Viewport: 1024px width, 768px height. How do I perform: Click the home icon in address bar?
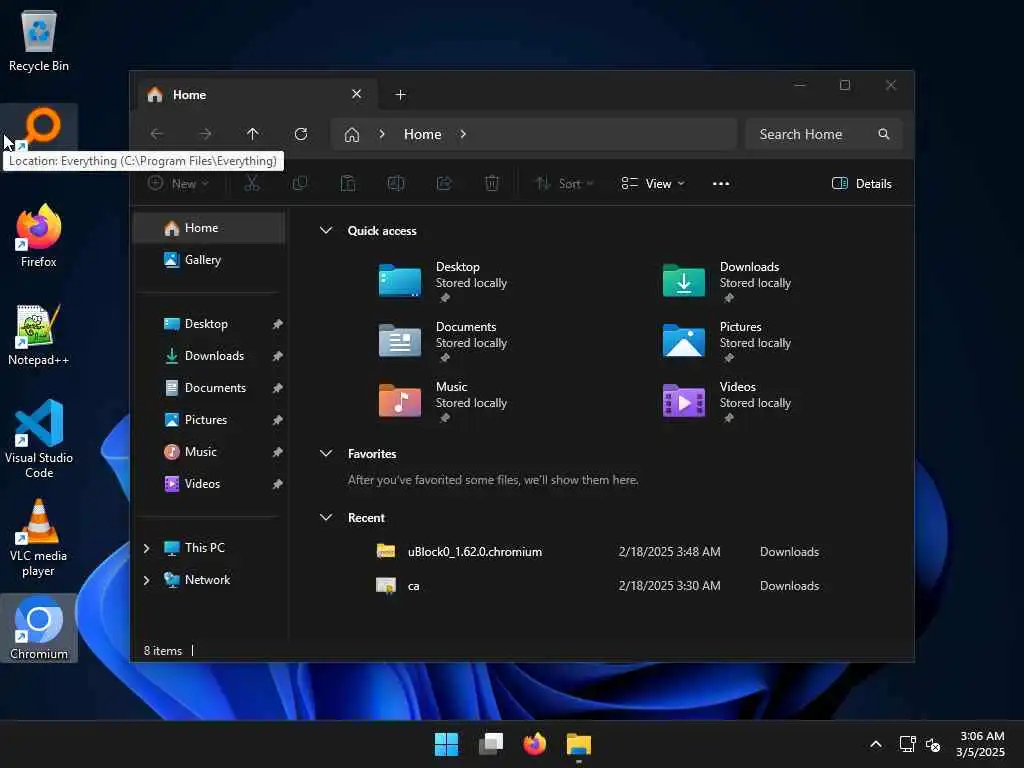[352, 135]
